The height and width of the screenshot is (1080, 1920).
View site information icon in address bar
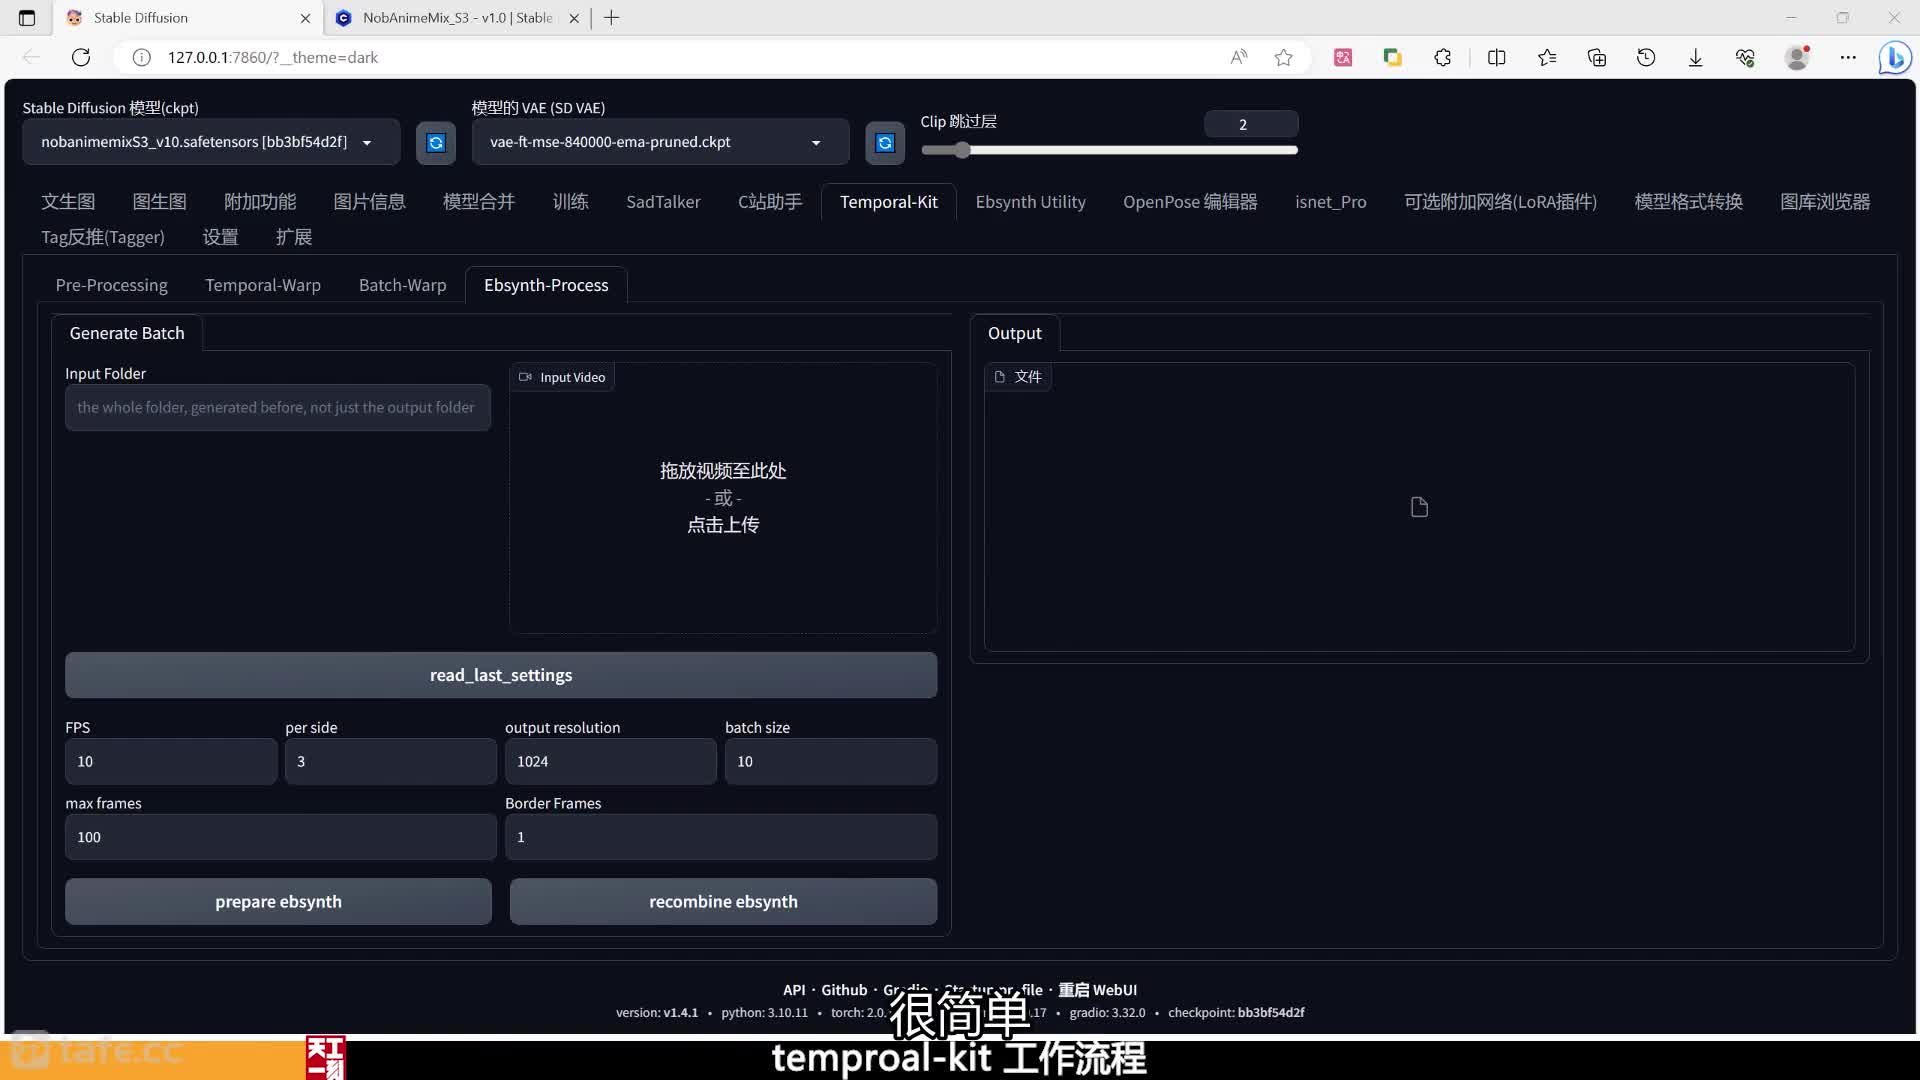click(x=142, y=57)
